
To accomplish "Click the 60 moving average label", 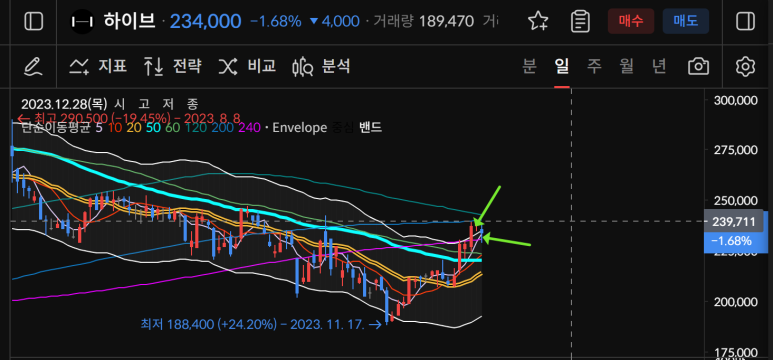I will pos(172,128).
